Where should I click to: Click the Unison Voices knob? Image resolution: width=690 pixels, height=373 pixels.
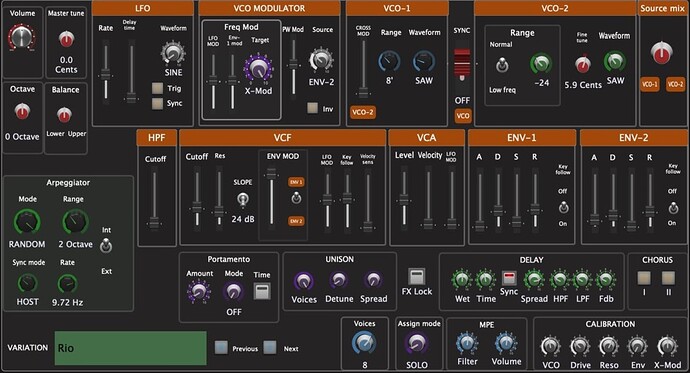coord(304,282)
